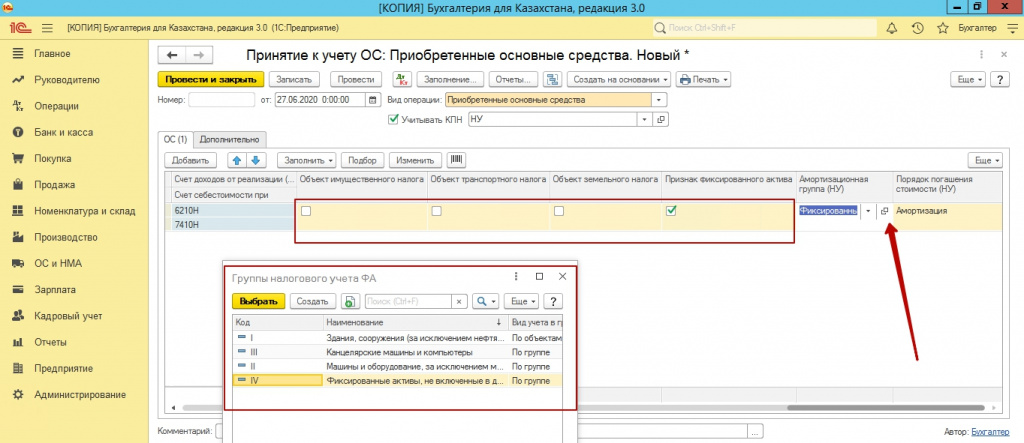Open document help question button
The height and width of the screenshot is (443, 1024).
1000,79
